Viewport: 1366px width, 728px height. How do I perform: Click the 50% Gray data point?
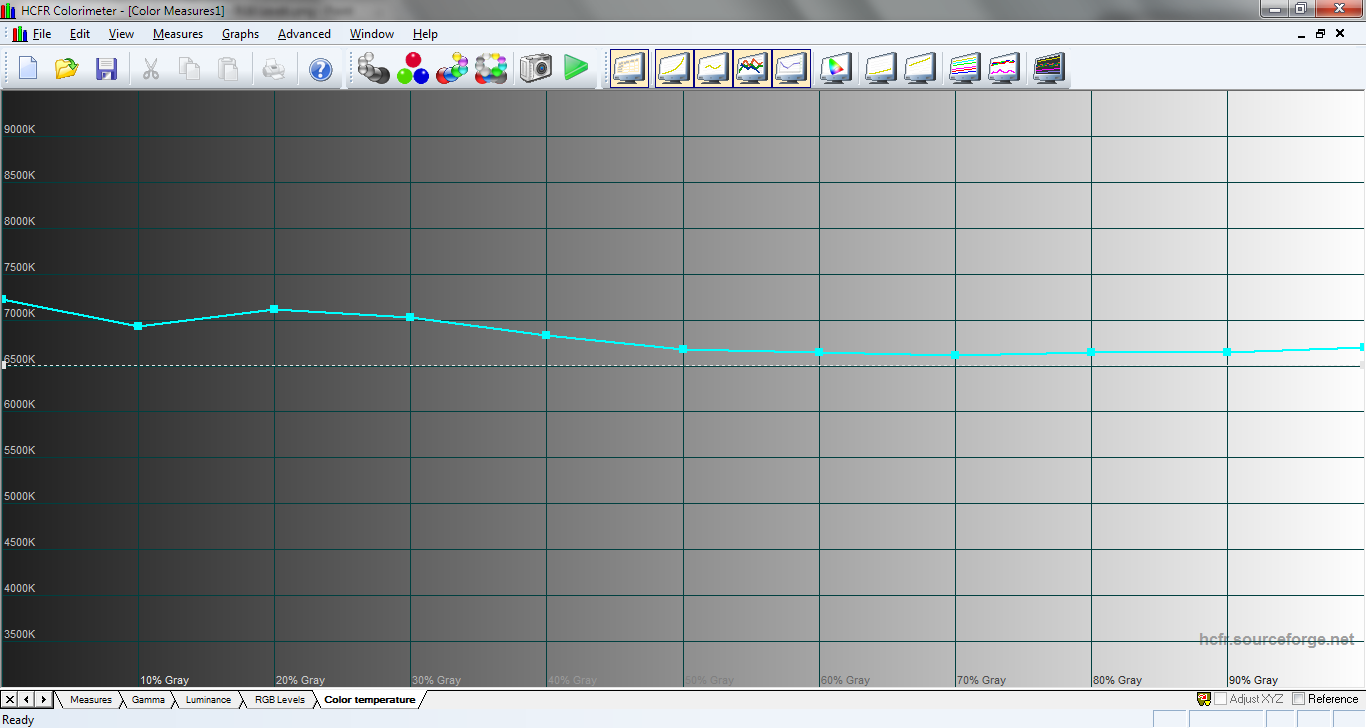pos(683,349)
